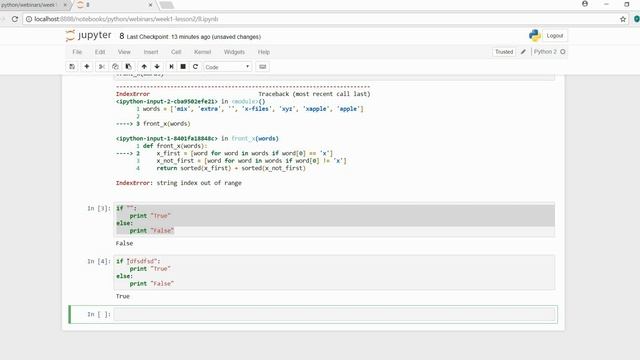
Task: Click the In [3]: prompt label
Action: pyautogui.click(x=99, y=209)
